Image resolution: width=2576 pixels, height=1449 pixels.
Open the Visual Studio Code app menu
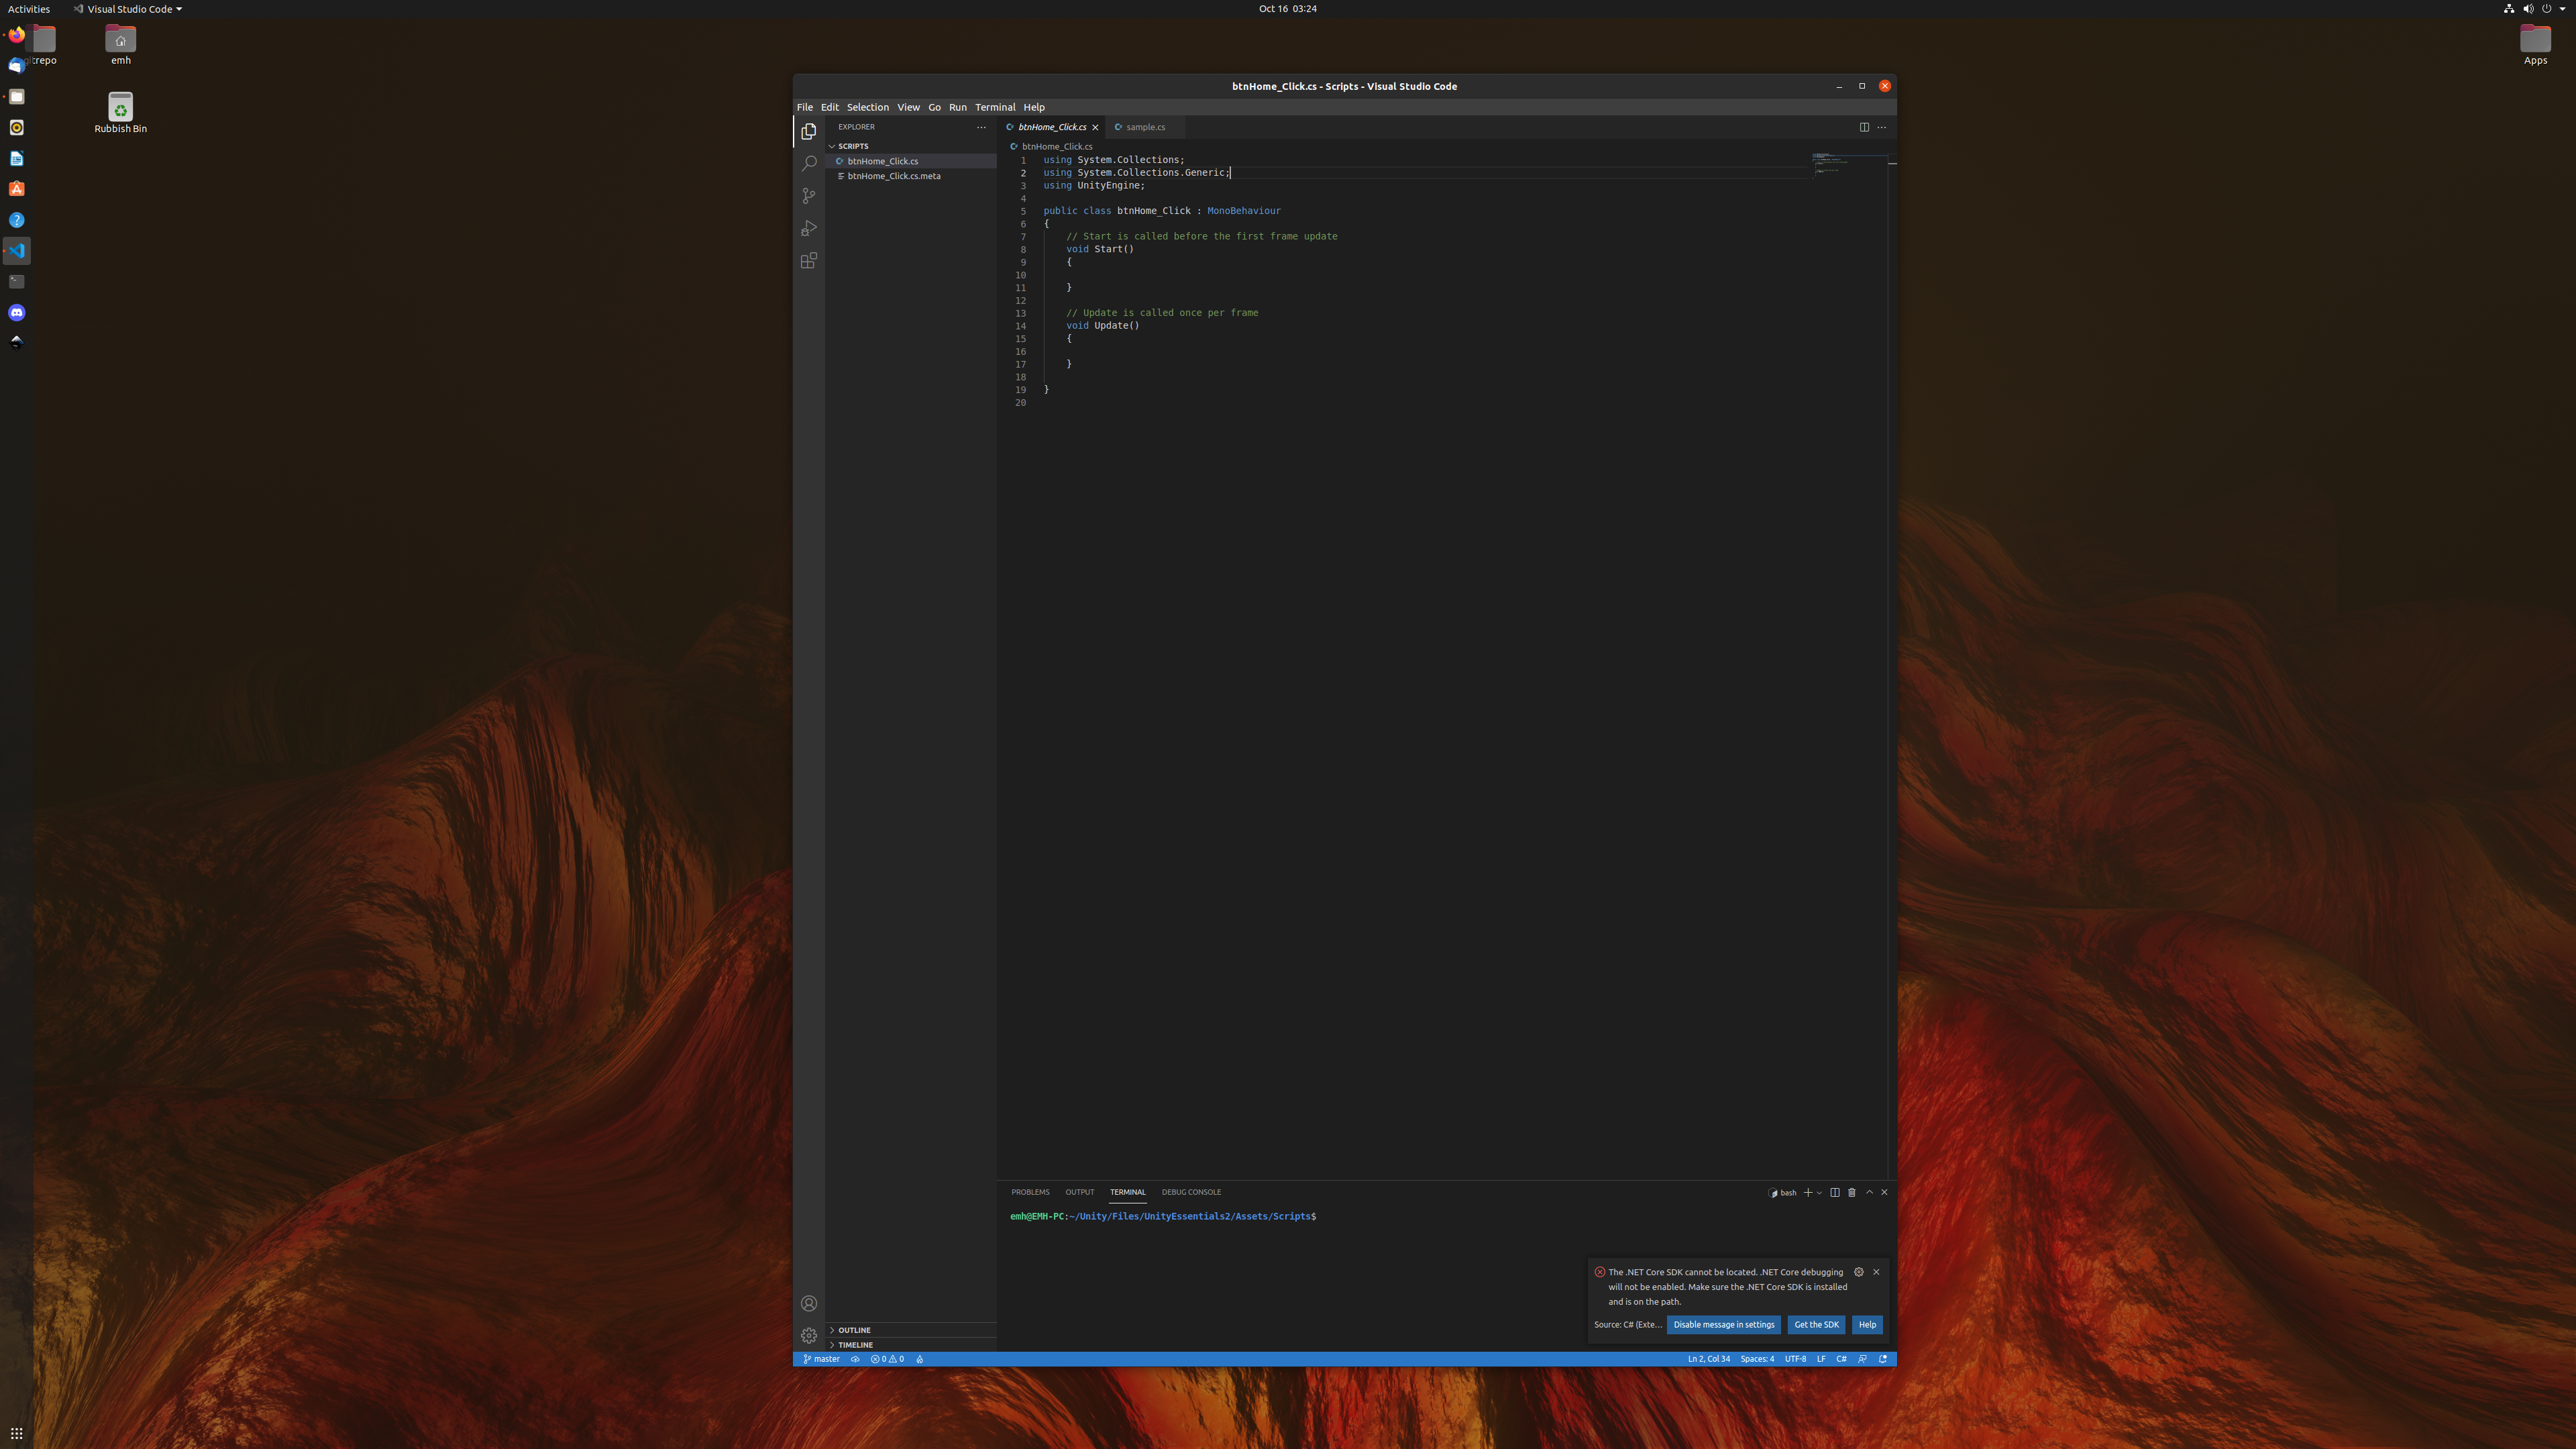coord(128,9)
